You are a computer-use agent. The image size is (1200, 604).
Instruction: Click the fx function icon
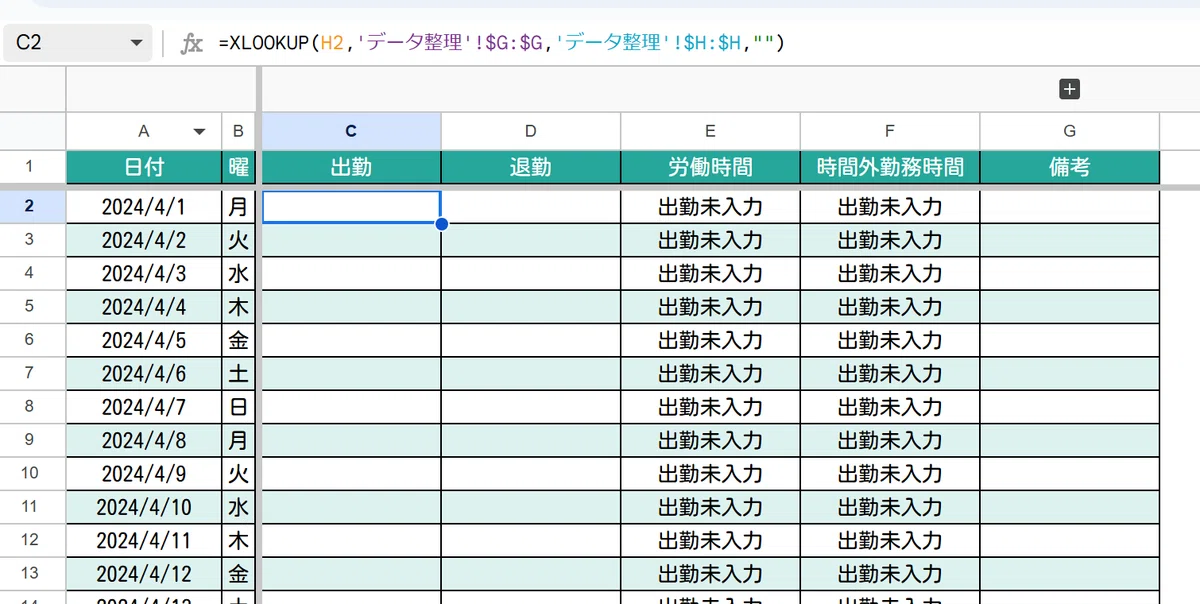tap(191, 43)
